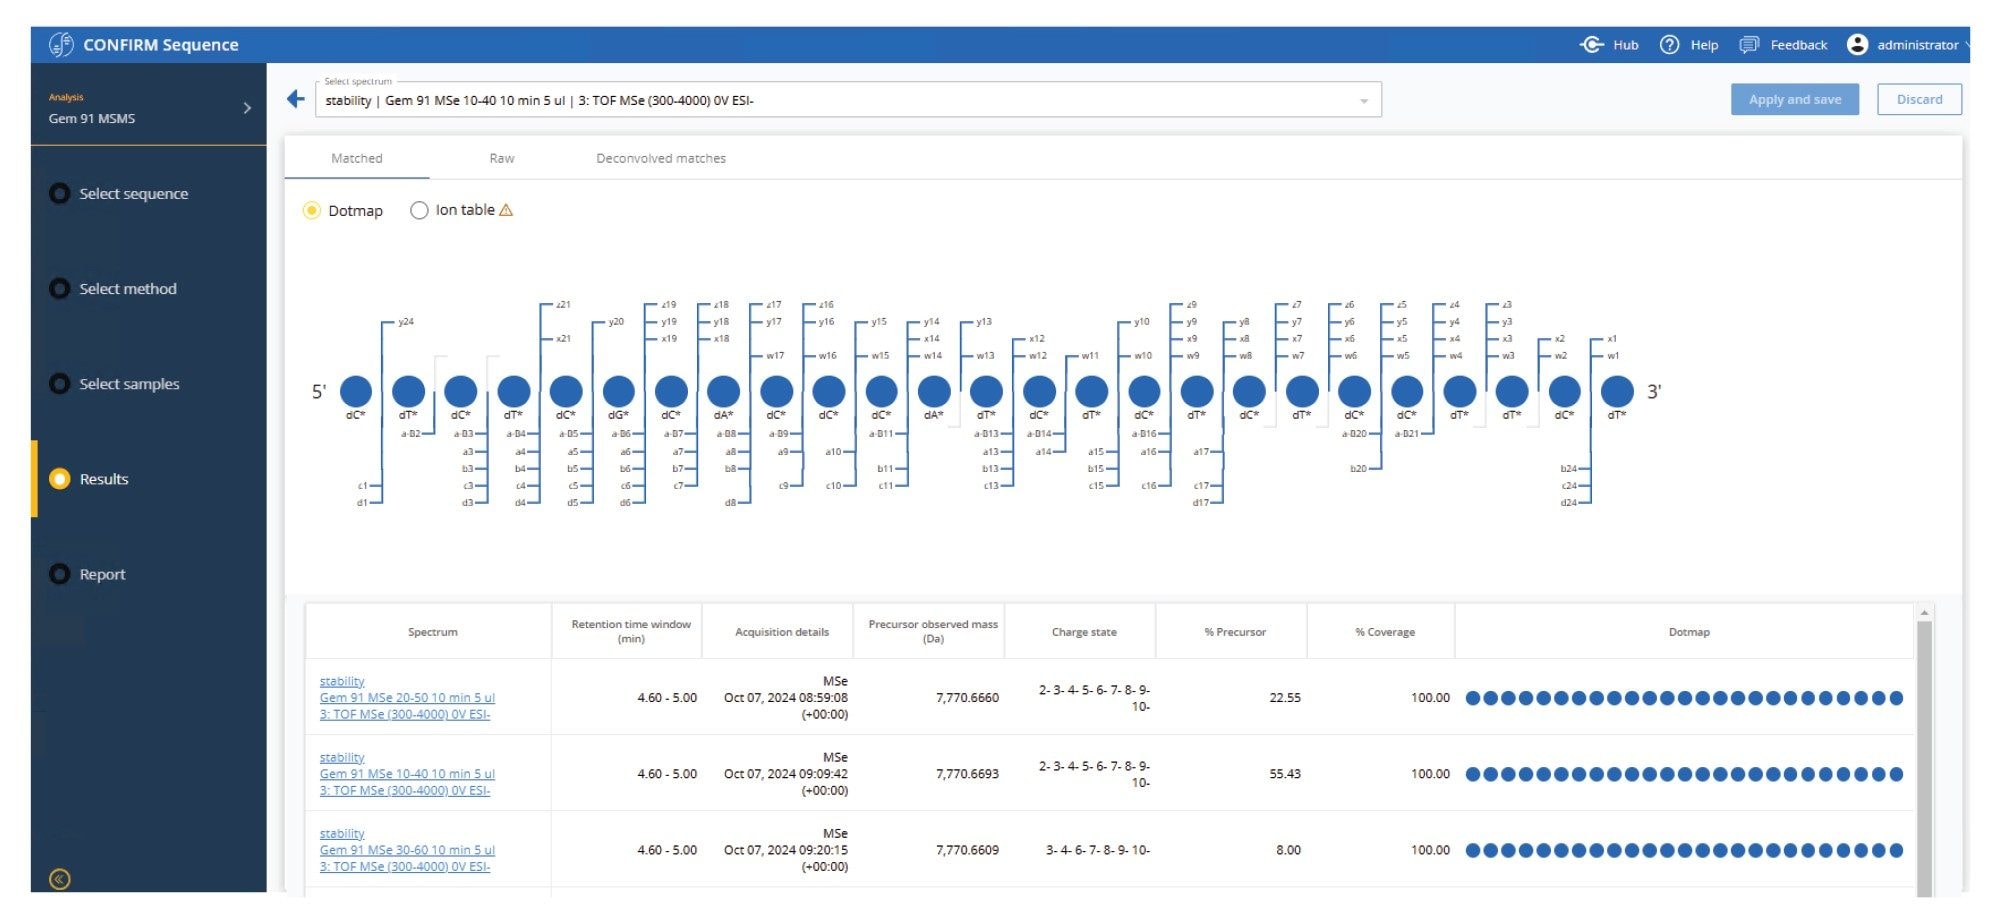The image size is (2000, 923).
Task: Go to Select sequence step
Action: click(x=134, y=194)
